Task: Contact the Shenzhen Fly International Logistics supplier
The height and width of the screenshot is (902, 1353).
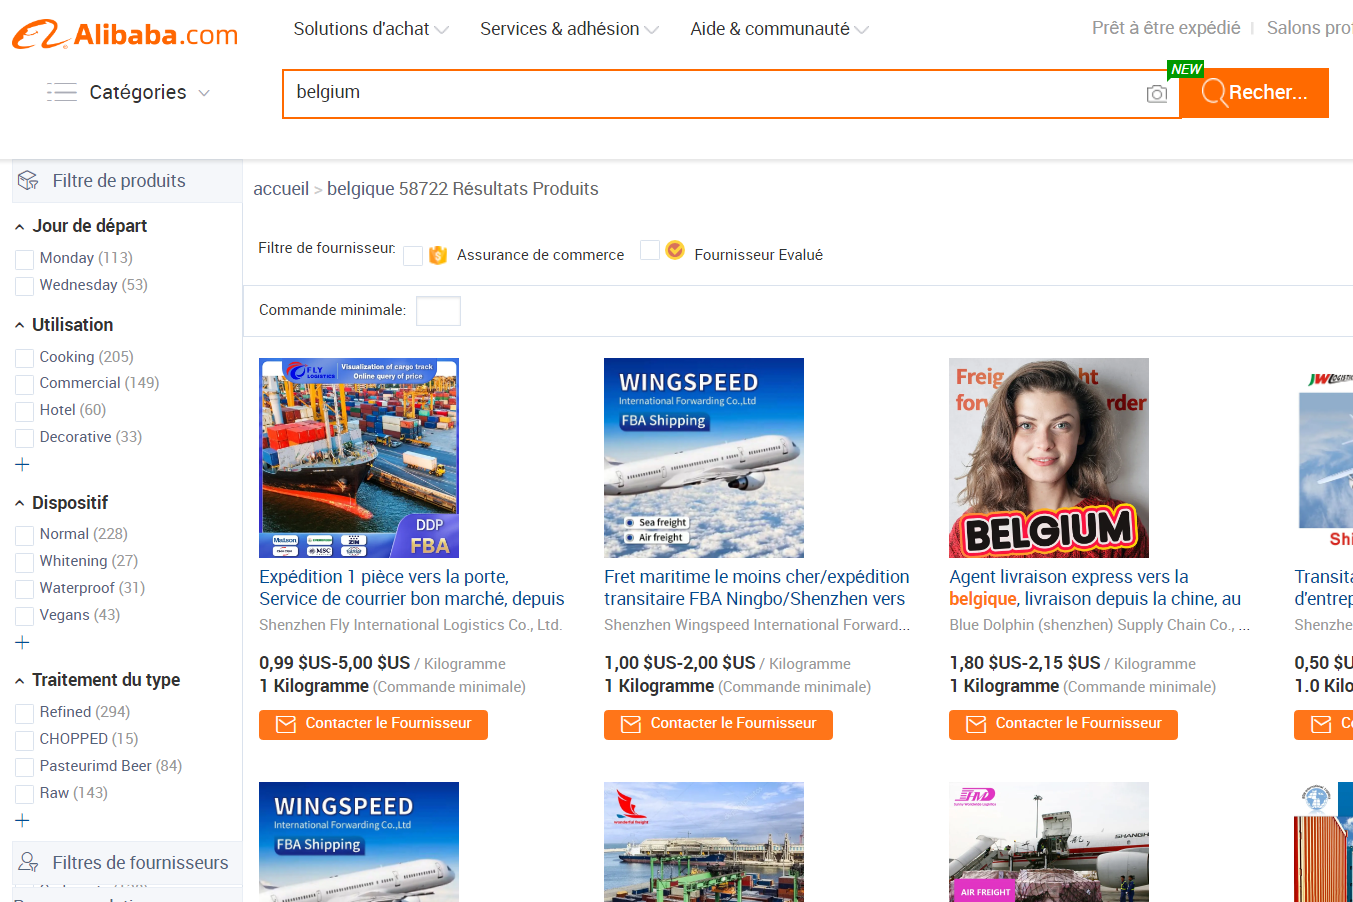Action: click(373, 724)
